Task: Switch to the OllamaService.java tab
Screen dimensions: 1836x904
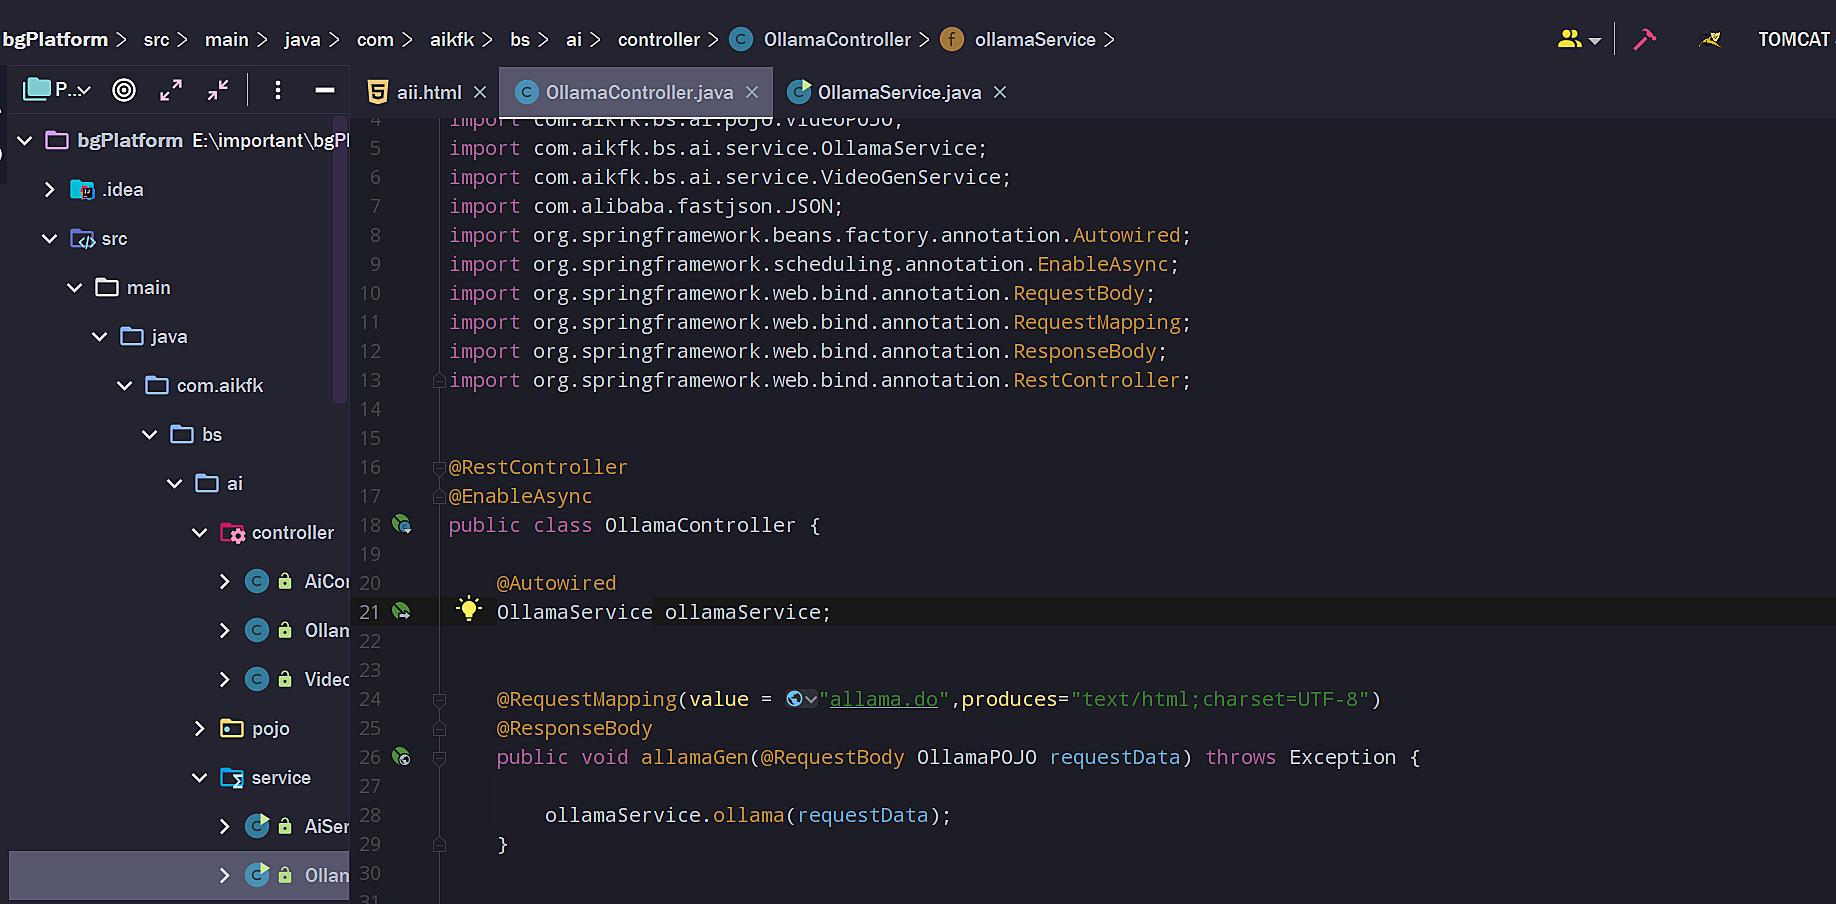Action: coord(898,92)
